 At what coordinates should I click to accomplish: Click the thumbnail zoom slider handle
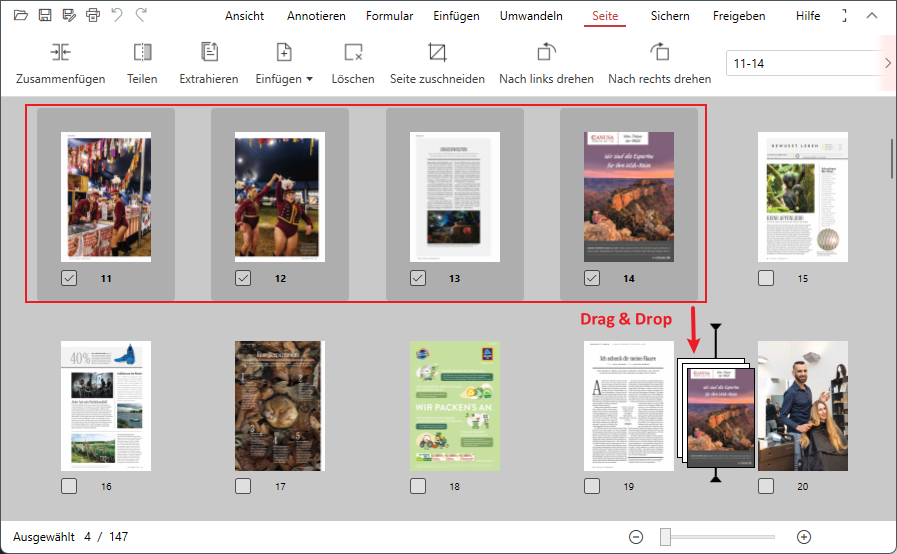pyautogui.click(x=665, y=537)
